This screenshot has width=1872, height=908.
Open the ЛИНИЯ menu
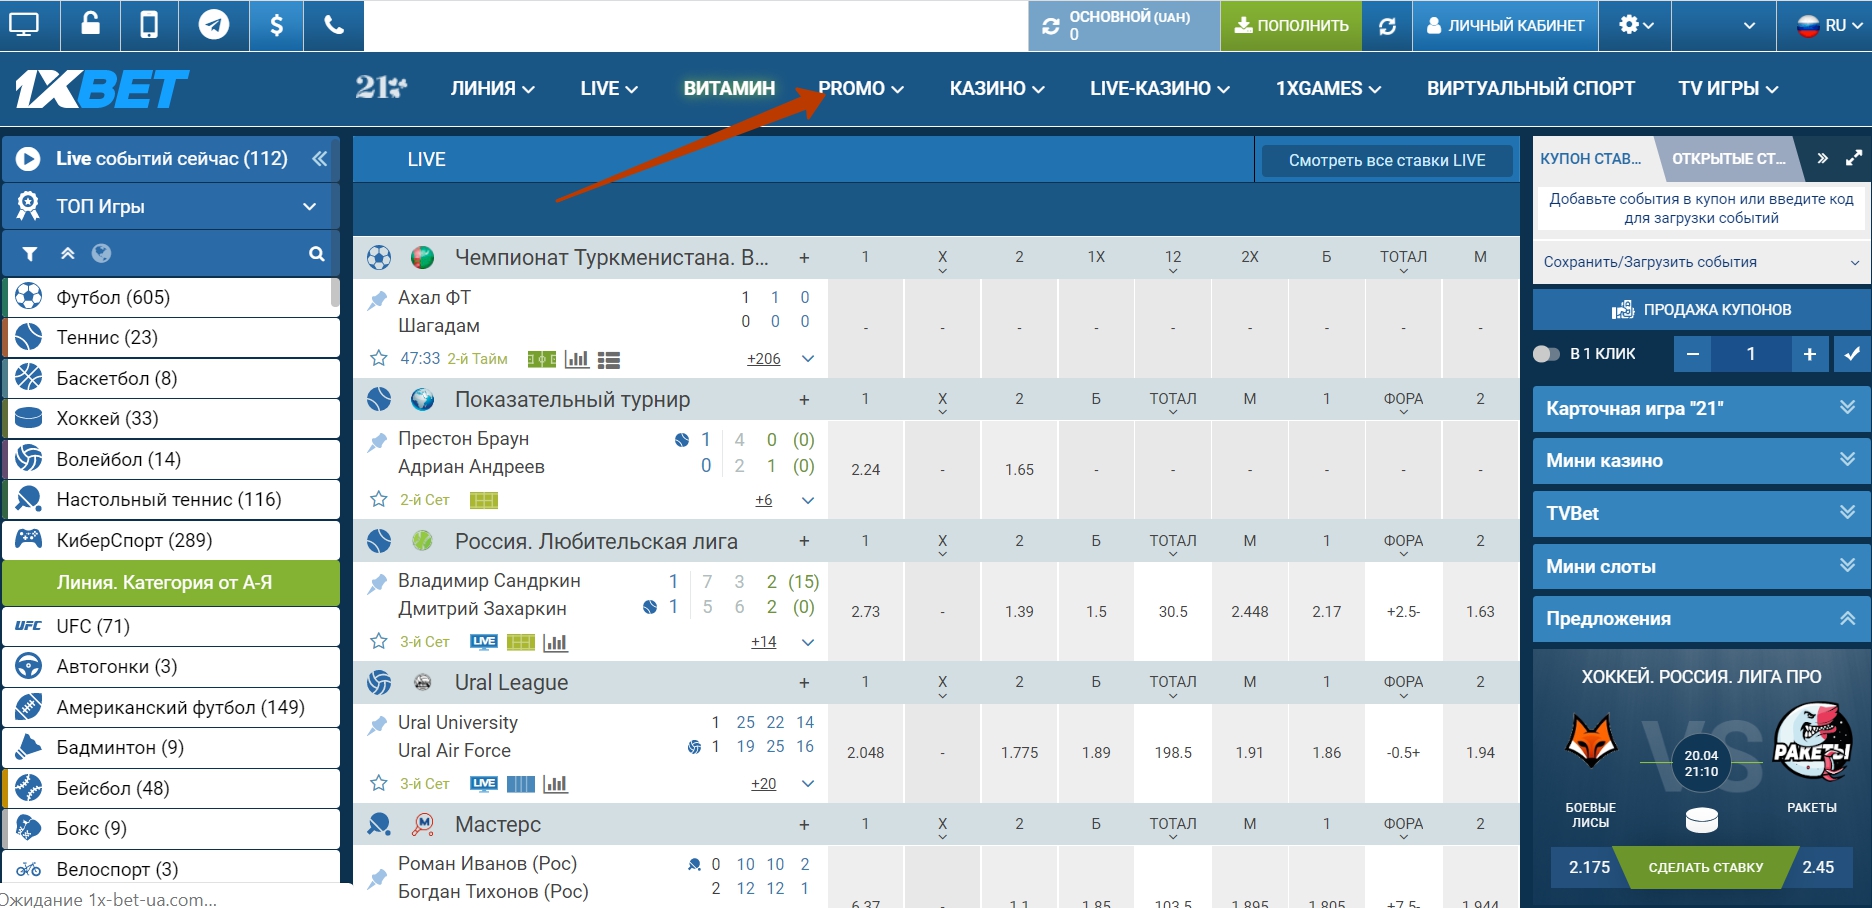492,88
